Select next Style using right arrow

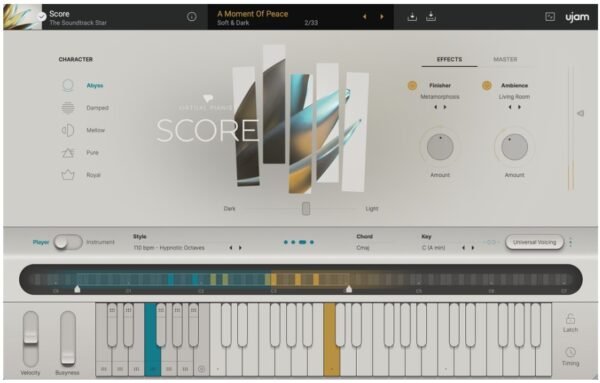point(240,248)
